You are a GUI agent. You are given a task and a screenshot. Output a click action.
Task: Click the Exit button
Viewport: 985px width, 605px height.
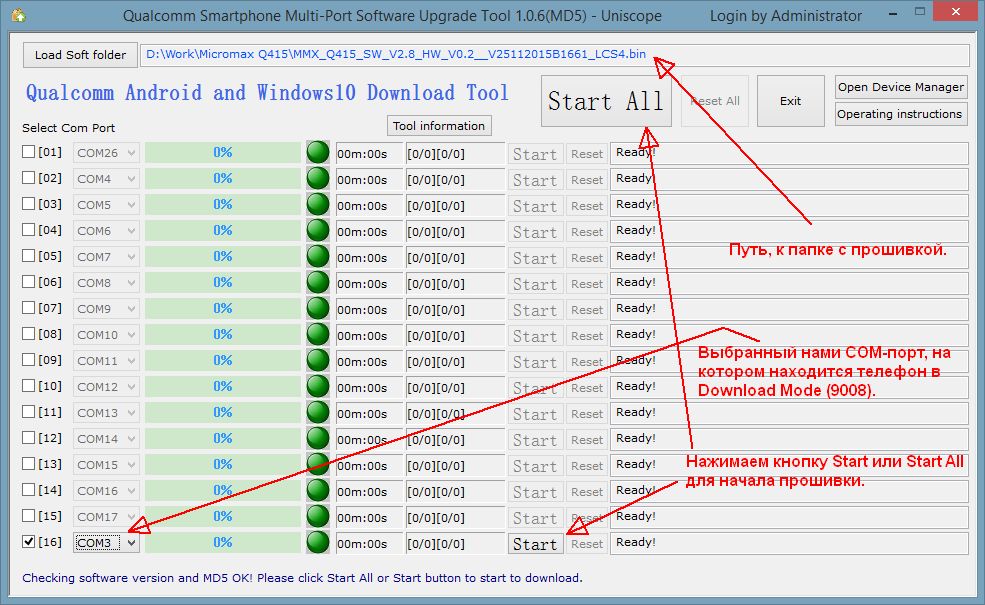coord(790,101)
